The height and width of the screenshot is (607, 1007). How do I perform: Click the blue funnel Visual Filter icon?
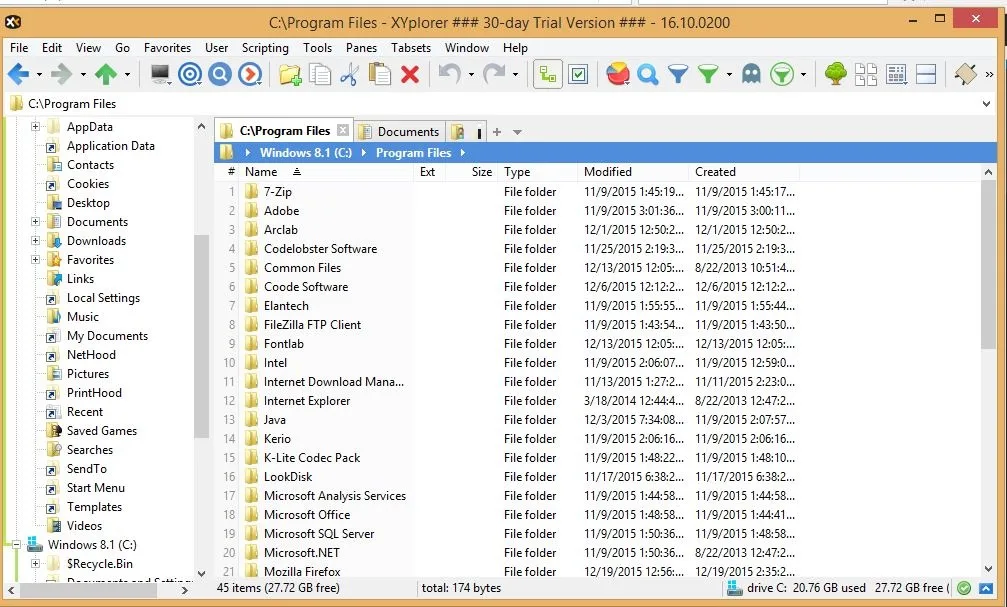(678, 75)
